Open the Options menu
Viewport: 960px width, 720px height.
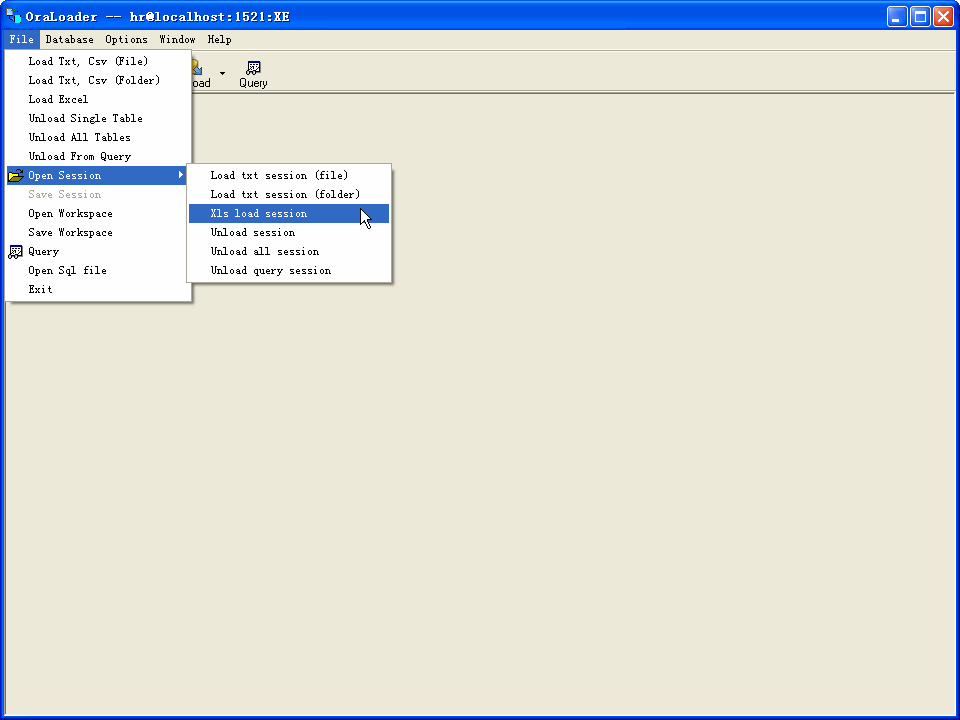point(126,39)
